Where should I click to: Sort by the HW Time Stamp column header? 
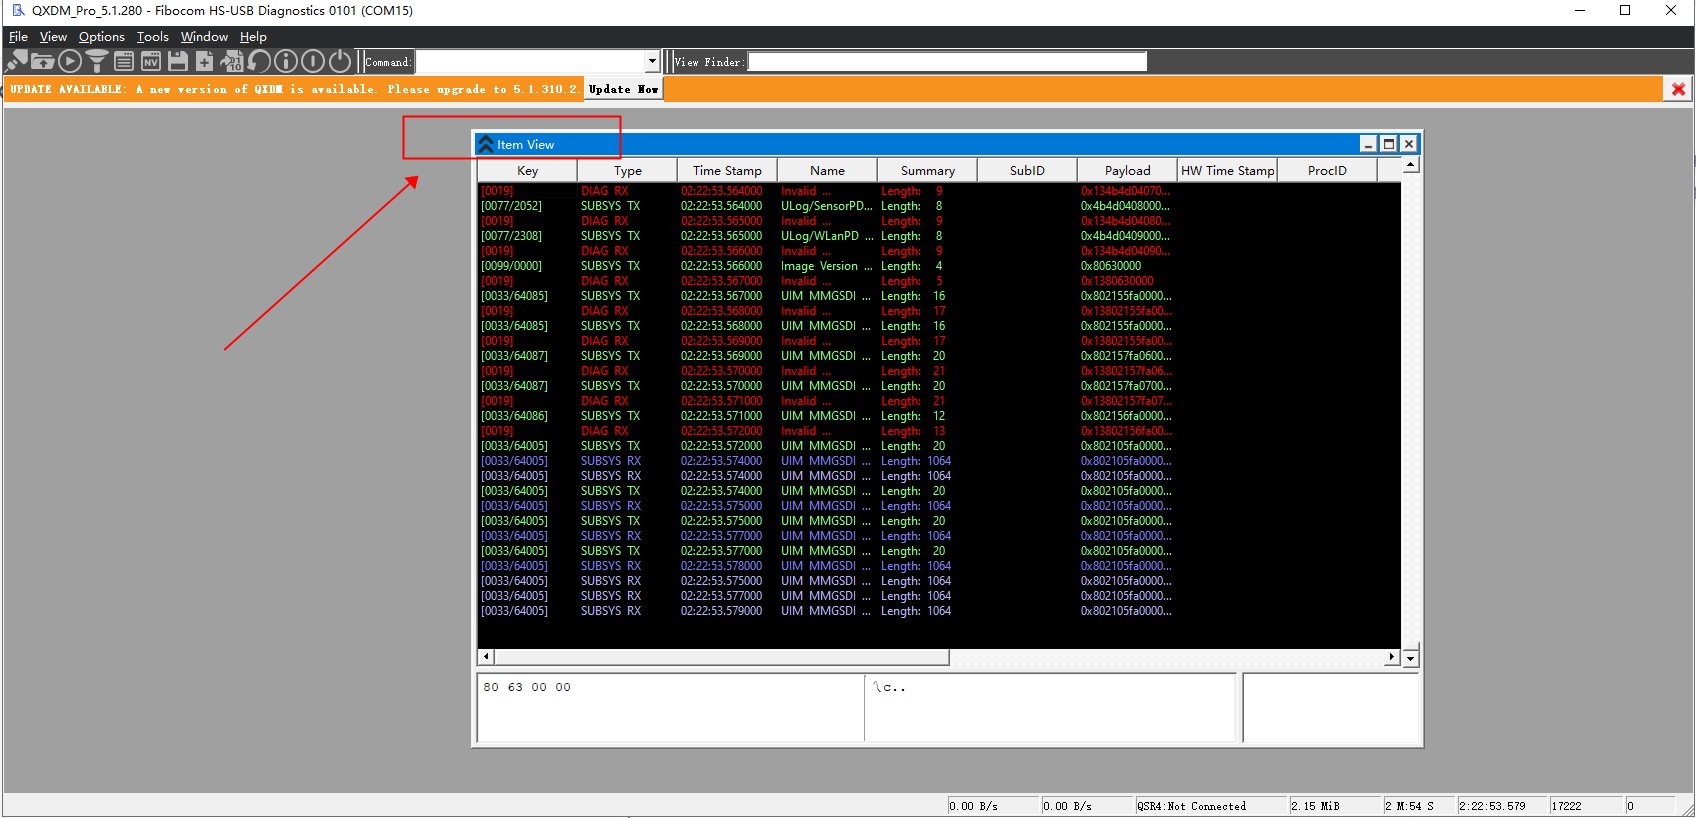1227,170
